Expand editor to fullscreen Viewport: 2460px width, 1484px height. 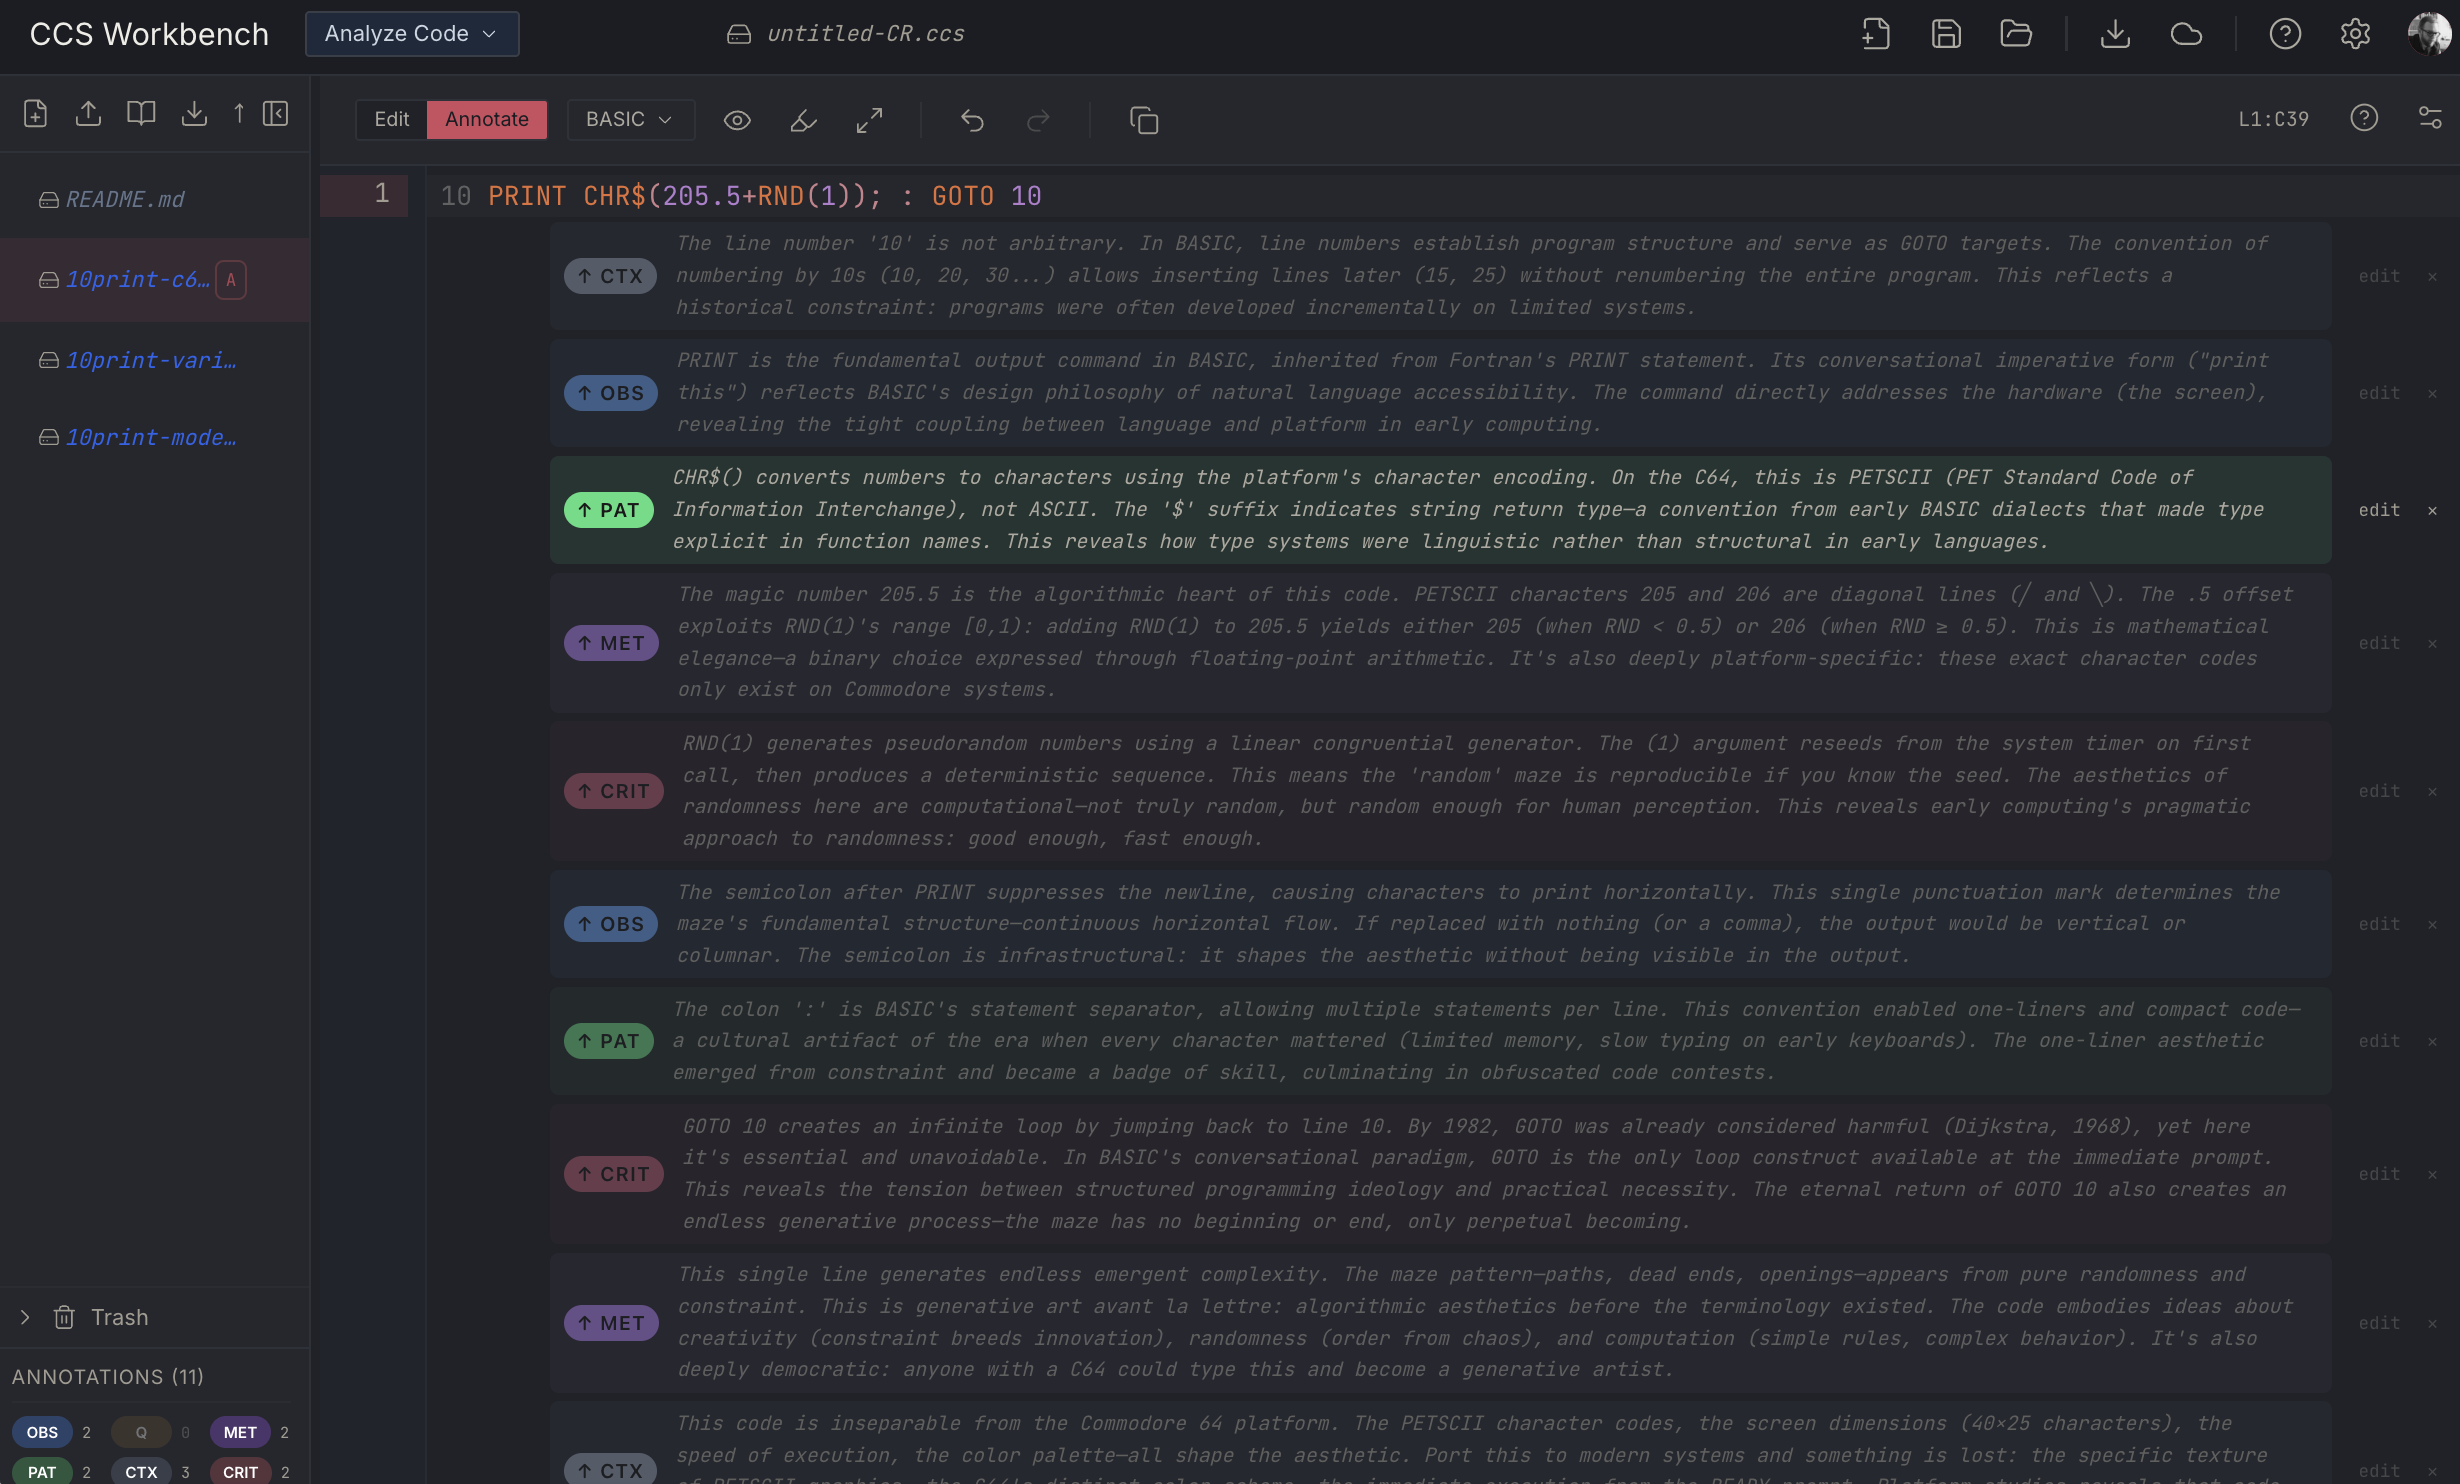[x=869, y=120]
